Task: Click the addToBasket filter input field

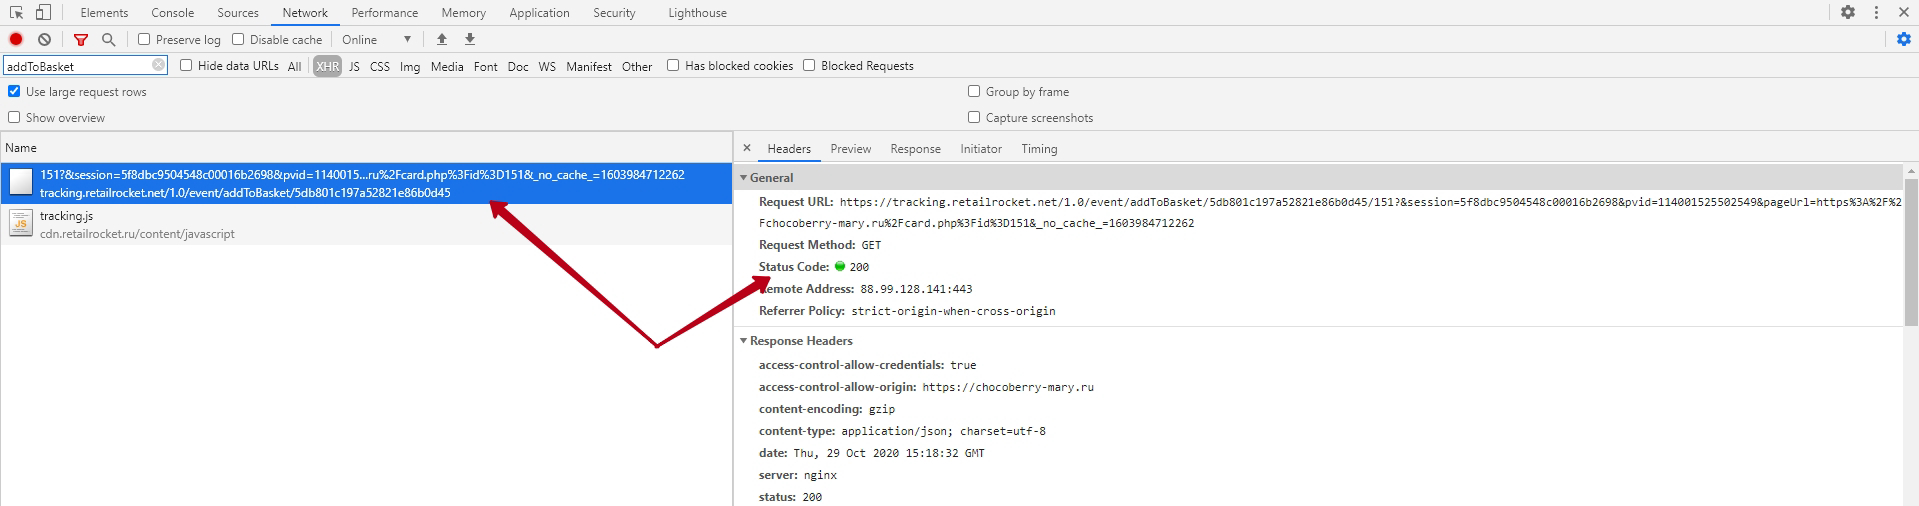Action: [78, 66]
